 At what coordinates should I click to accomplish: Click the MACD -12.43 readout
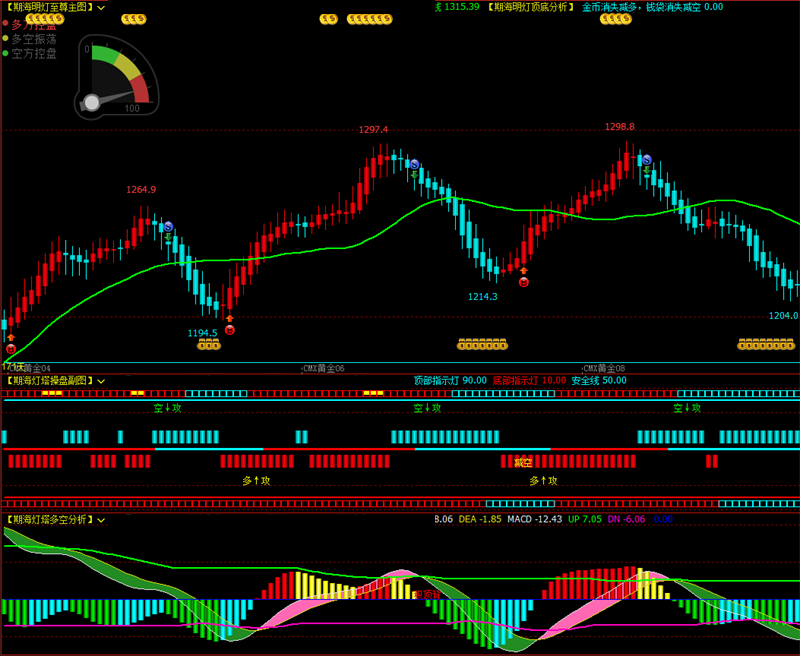[535, 519]
